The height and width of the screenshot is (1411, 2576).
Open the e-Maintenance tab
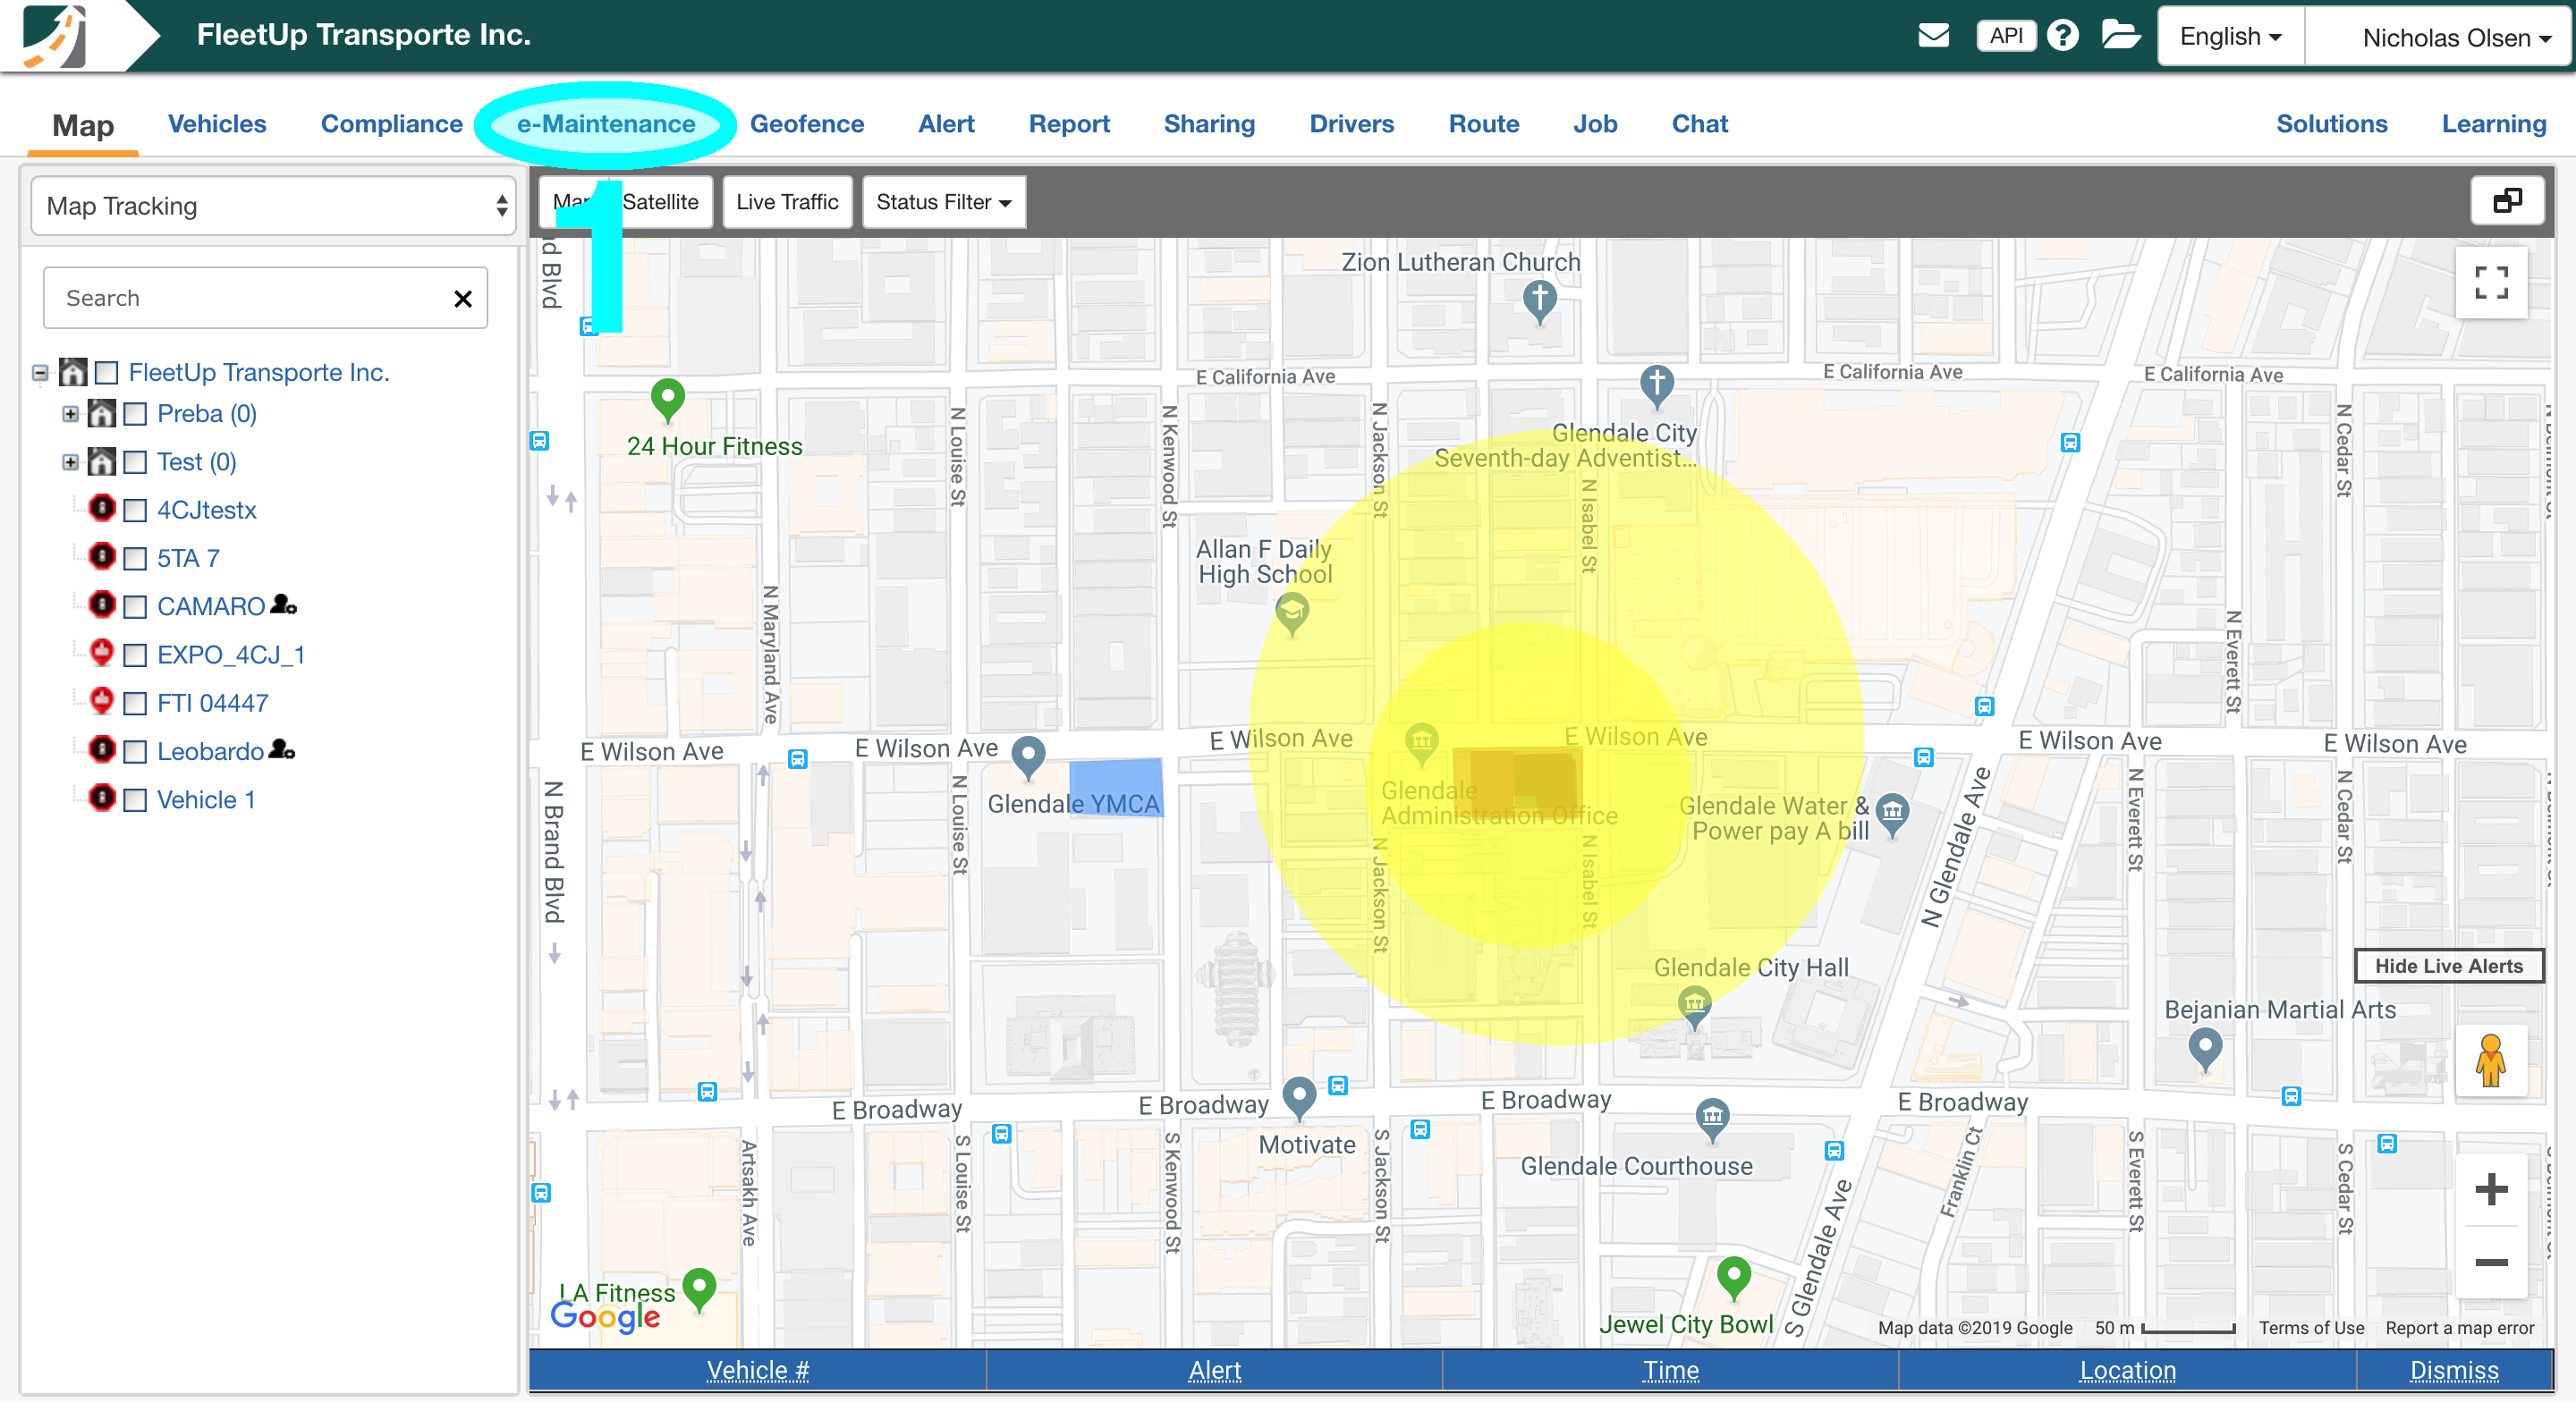(x=605, y=124)
